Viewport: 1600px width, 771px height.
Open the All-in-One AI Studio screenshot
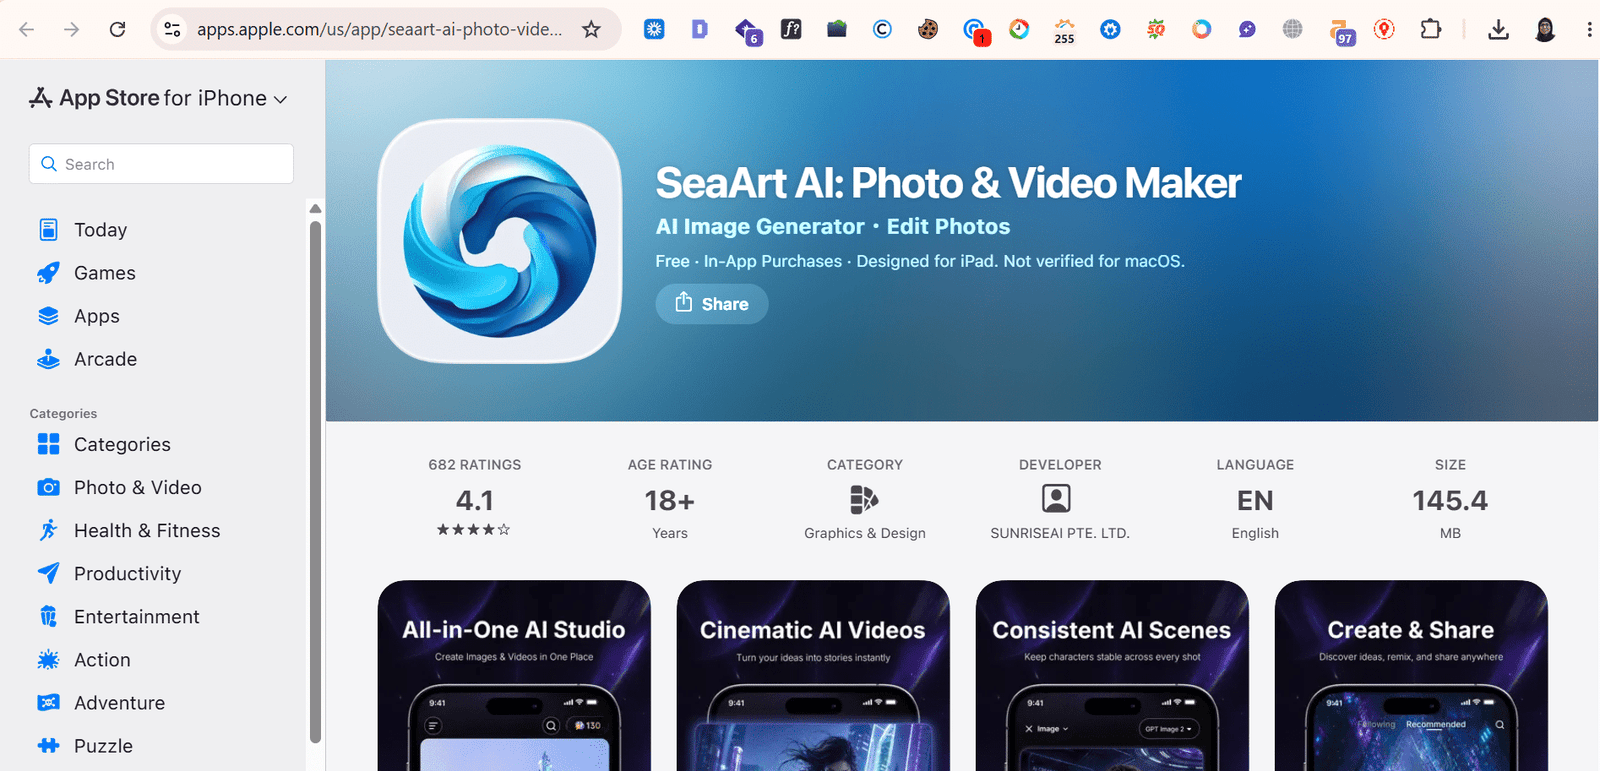click(514, 675)
